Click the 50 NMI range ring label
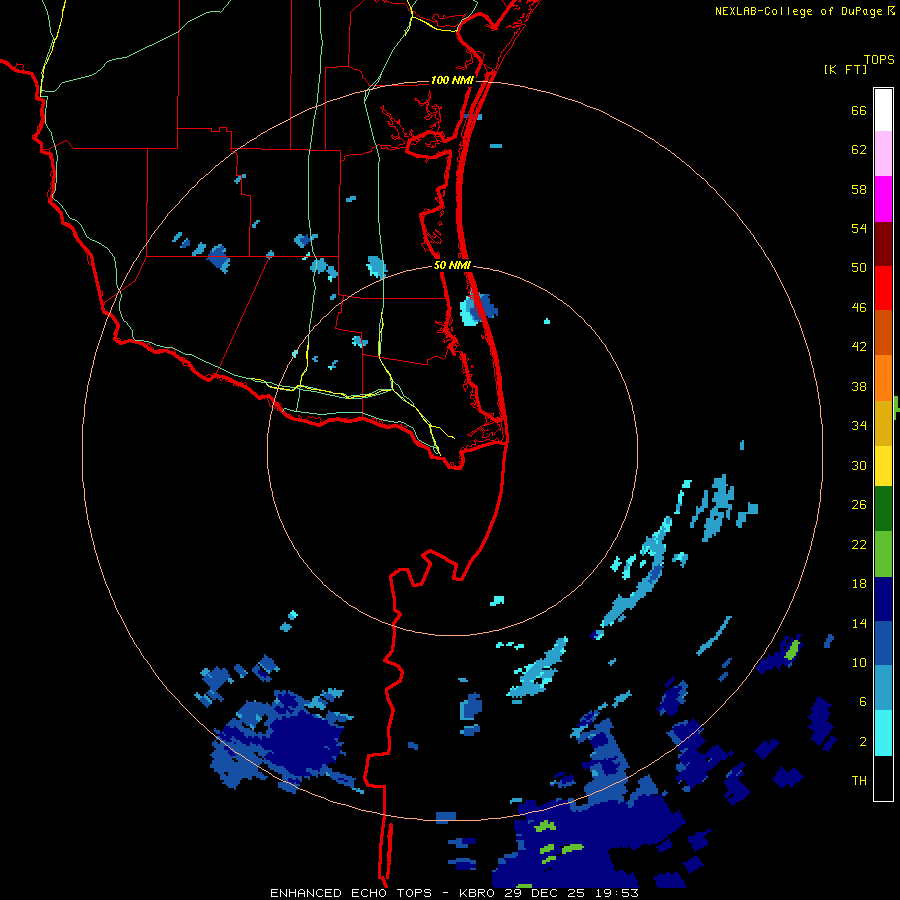900x900 pixels. pos(452,265)
